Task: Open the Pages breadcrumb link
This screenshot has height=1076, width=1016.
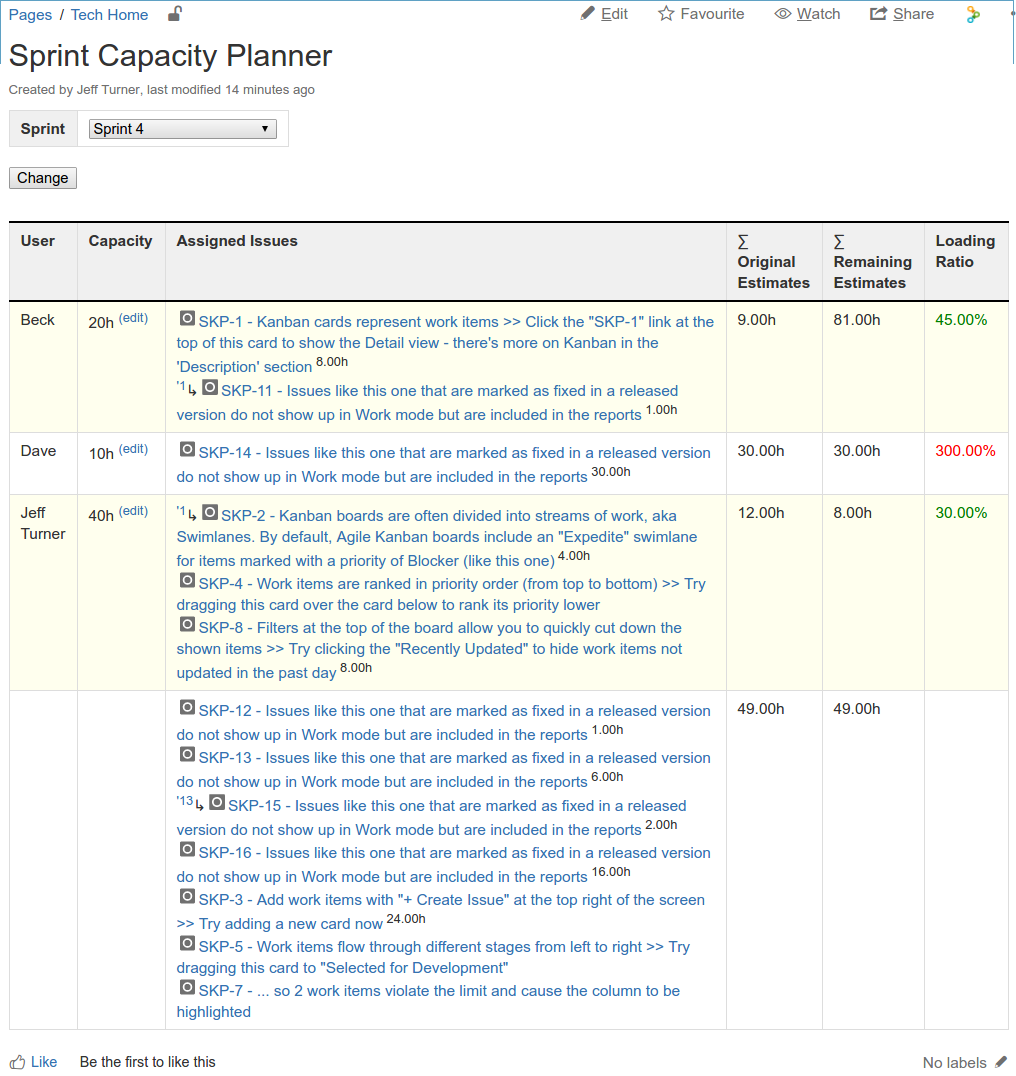Action: click(x=30, y=15)
